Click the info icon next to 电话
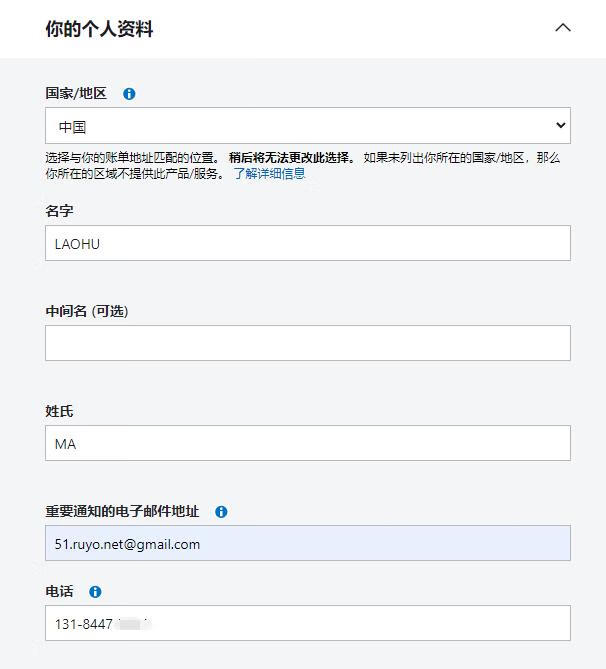Viewport: 606px width, 669px height. (95, 592)
